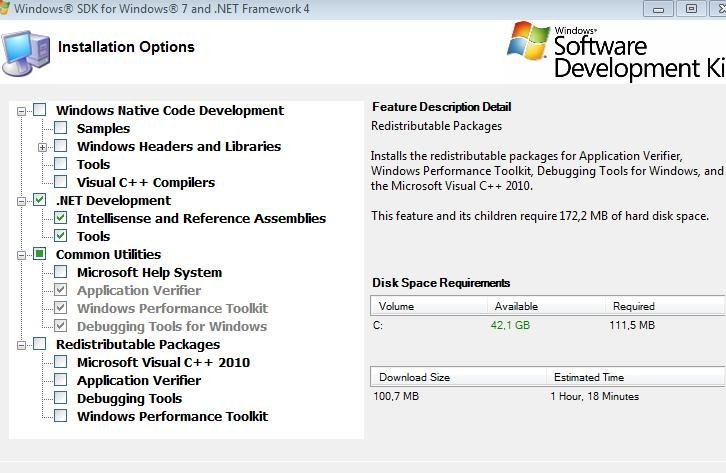Viewport: 726px width, 473px height.
Task: Select the Redistributable Packages tree label
Action: tap(138, 344)
